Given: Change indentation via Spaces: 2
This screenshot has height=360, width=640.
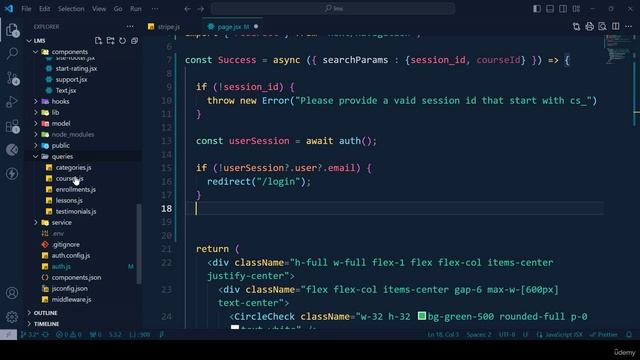Looking at the screenshot, I should point(479,335).
